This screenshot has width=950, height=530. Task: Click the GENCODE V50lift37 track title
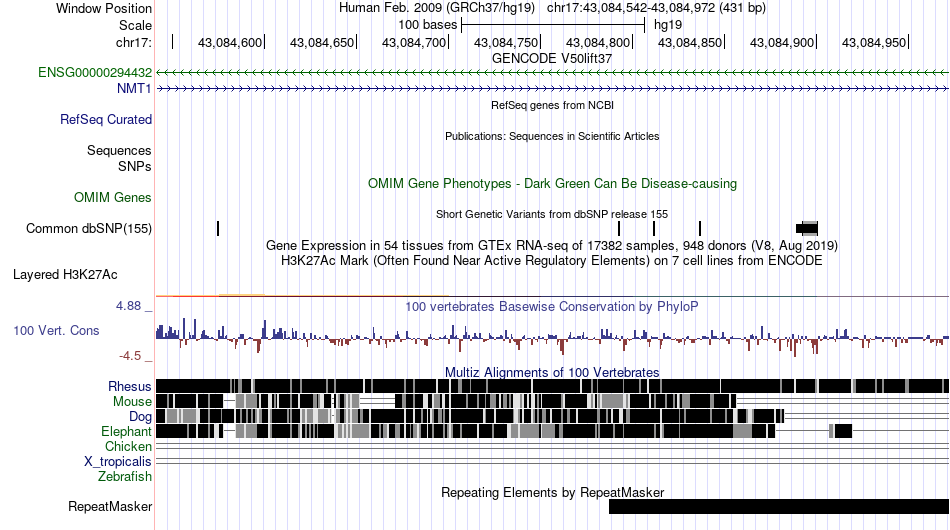tap(552, 59)
